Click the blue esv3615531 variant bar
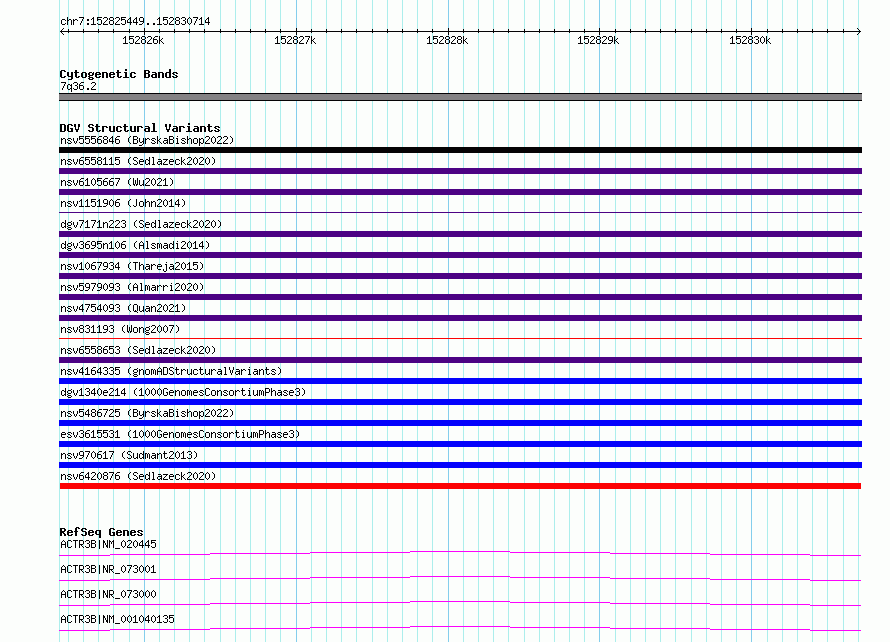890x642 pixels. (x=460, y=444)
